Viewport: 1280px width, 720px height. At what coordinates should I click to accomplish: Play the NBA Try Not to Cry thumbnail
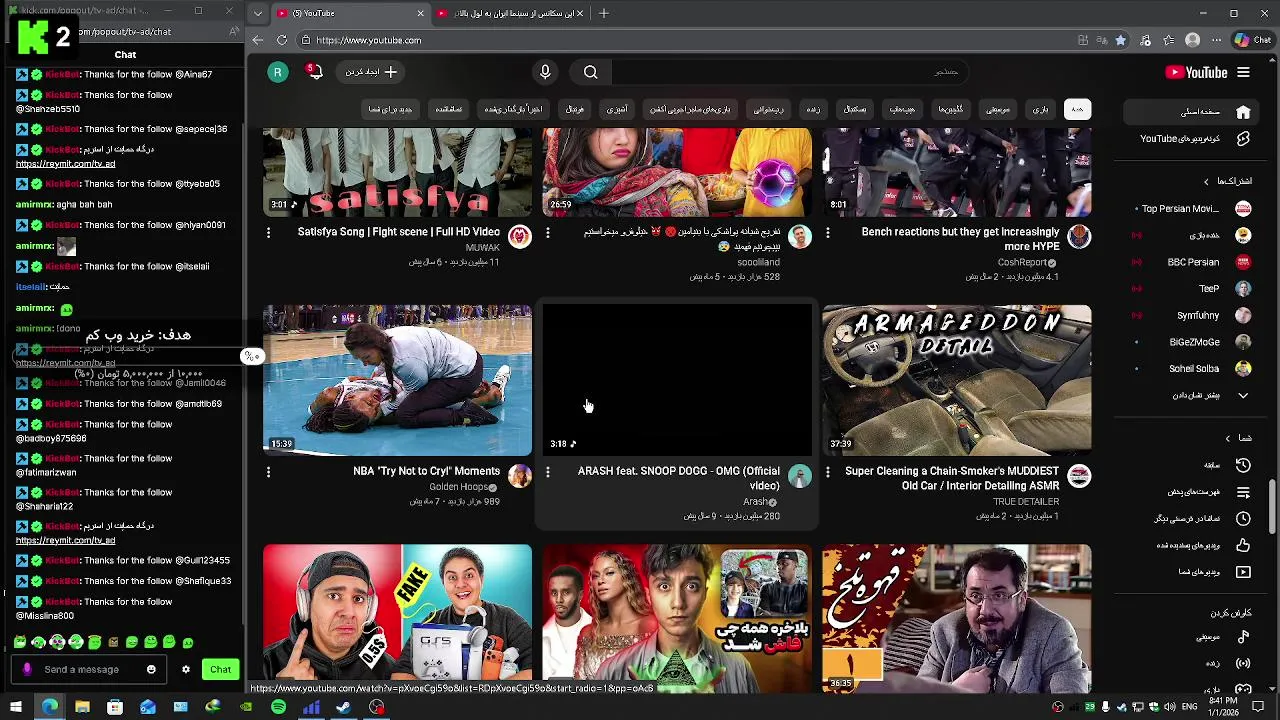click(397, 380)
